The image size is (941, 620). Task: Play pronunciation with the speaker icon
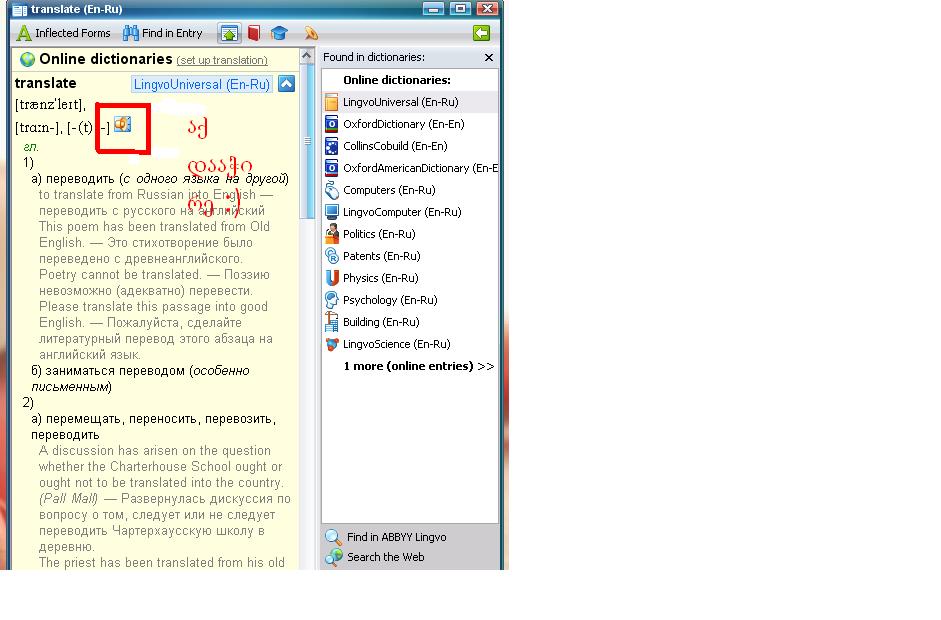[122, 124]
